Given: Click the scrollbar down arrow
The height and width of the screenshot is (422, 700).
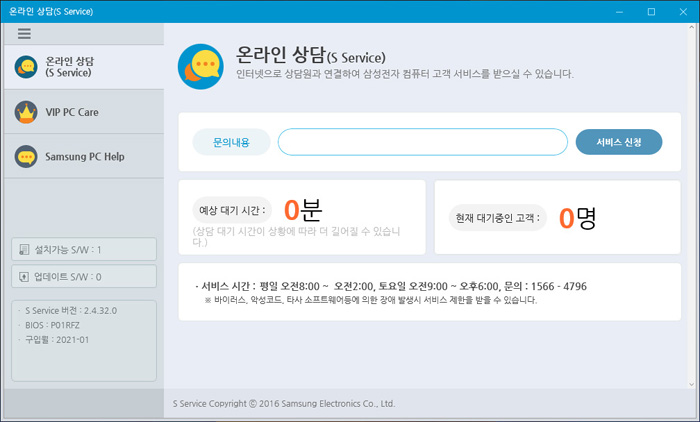Looking at the screenshot, I should (x=692, y=384).
